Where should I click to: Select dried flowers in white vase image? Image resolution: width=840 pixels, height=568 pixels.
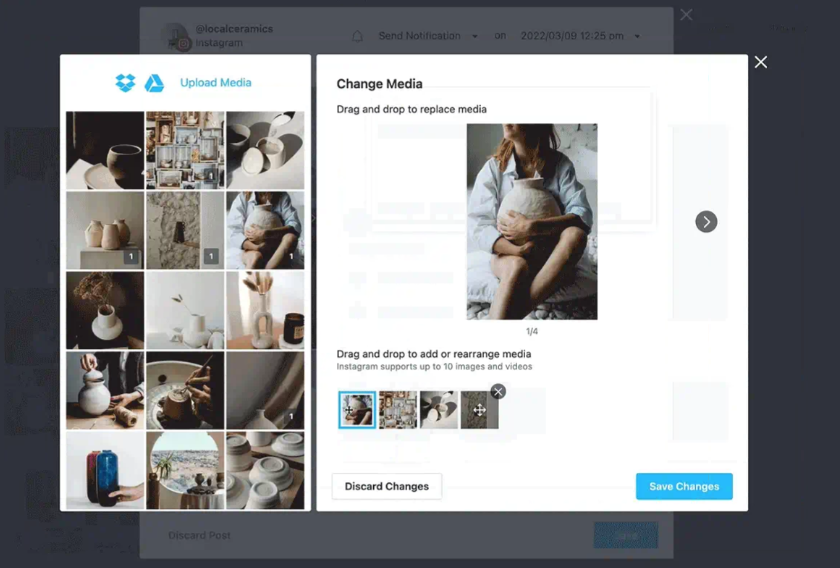[105, 310]
